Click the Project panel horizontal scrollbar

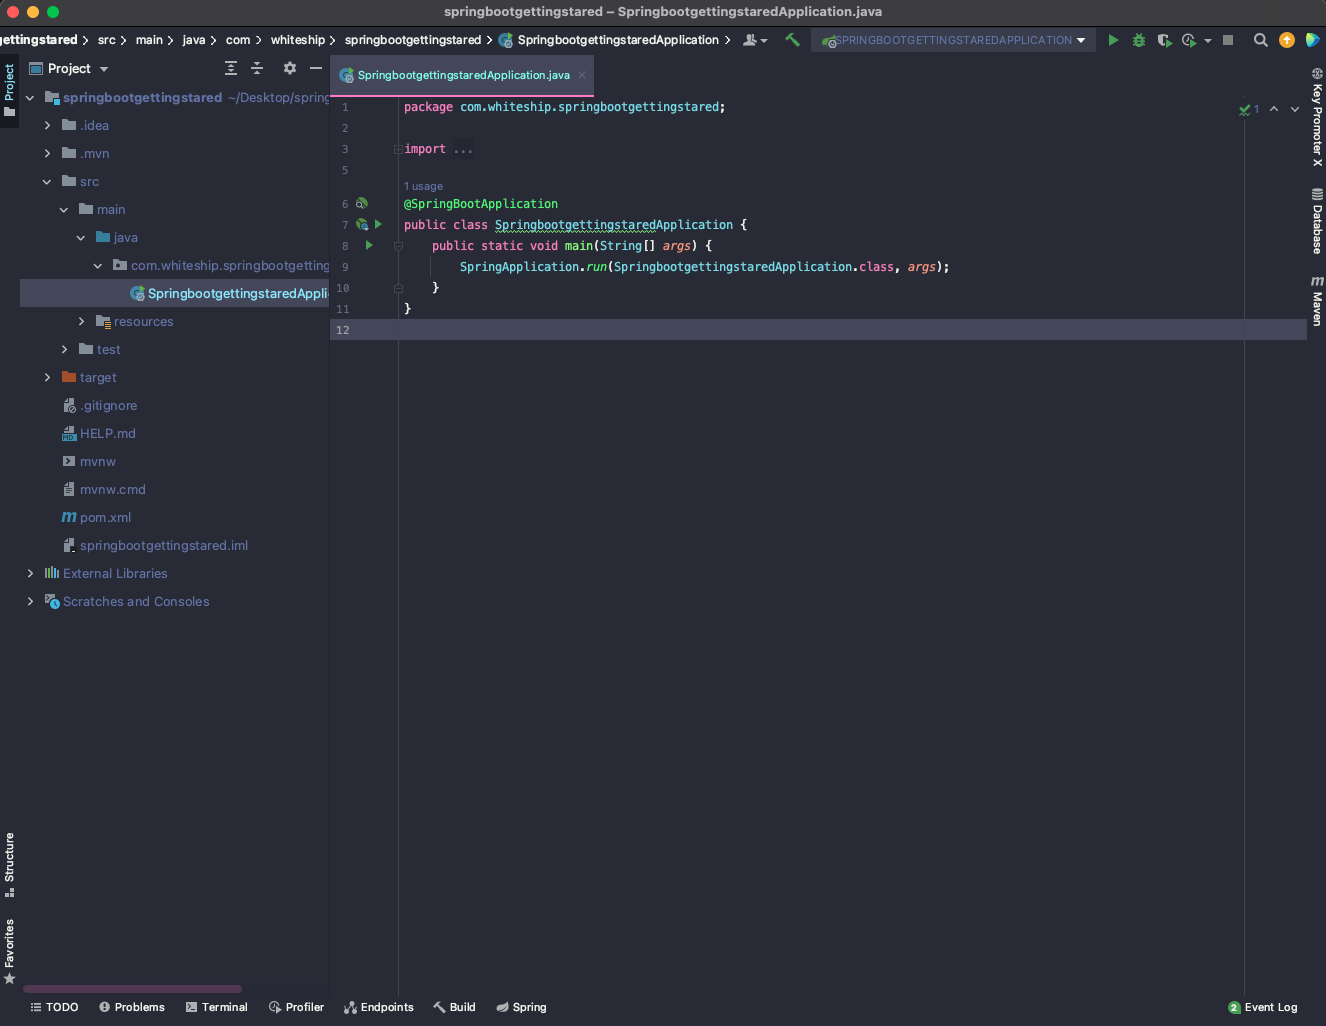tap(132, 989)
